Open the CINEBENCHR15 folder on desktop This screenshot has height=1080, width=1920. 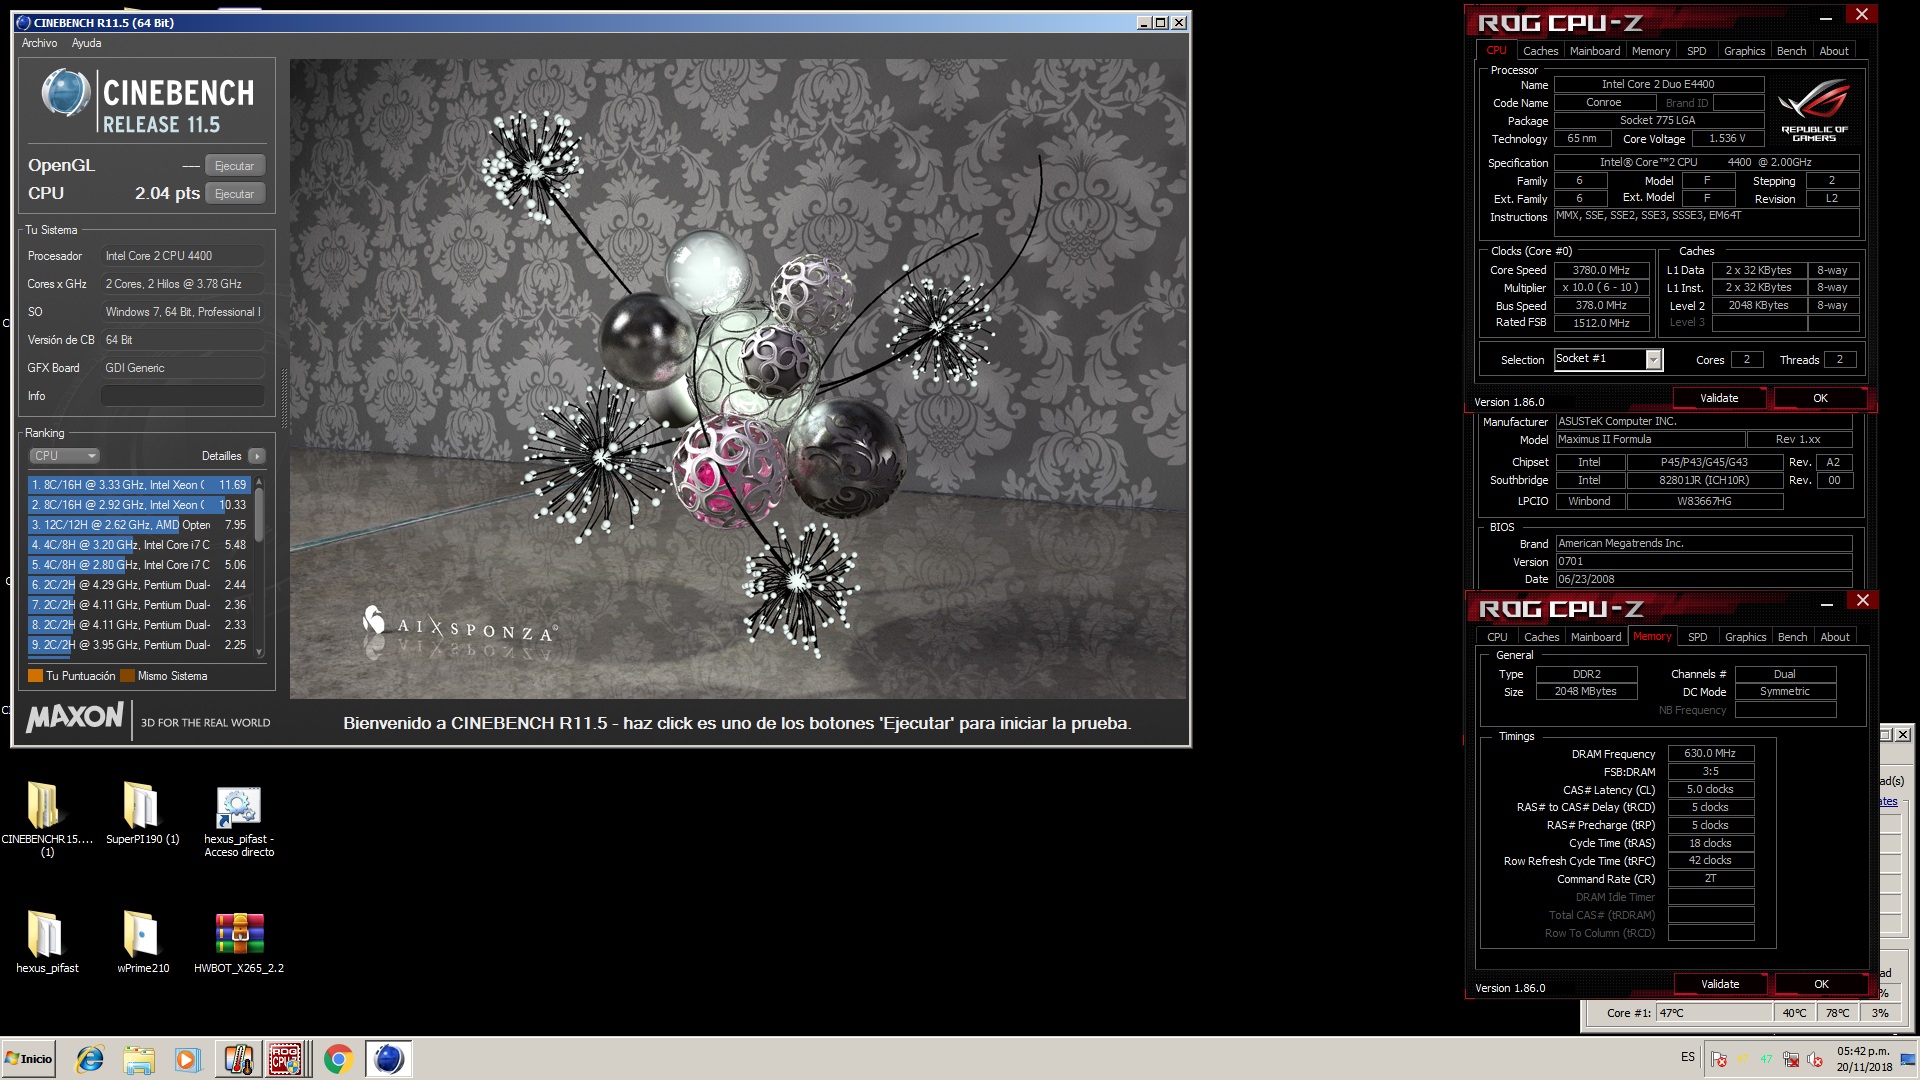tap(46, 818)
